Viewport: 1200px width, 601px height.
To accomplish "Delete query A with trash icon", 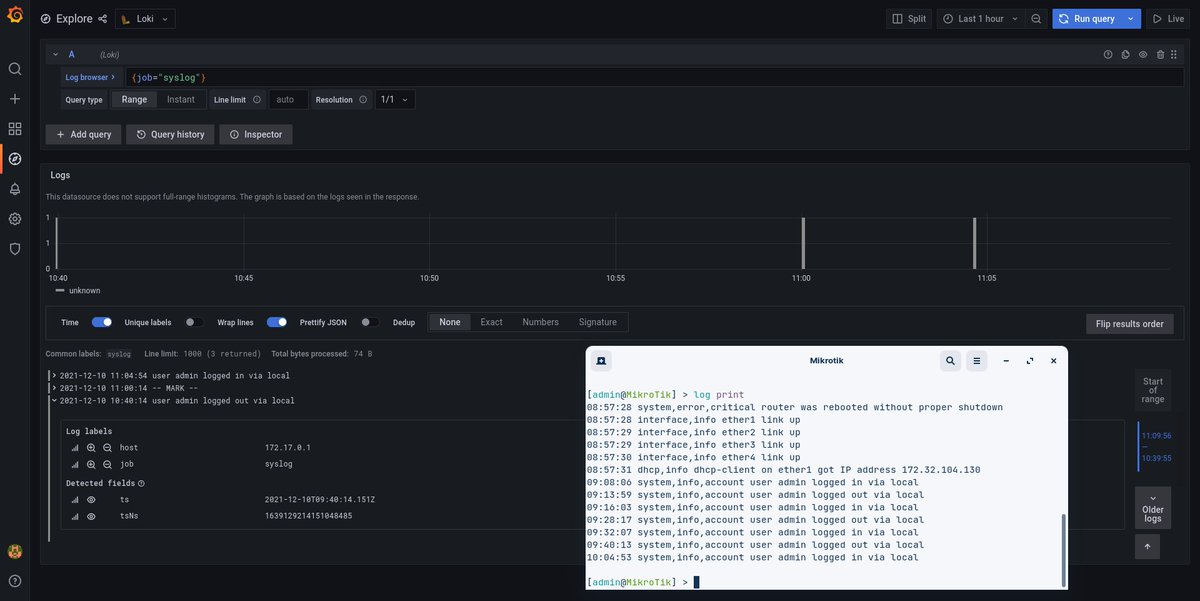I will tap(1160, 54).
